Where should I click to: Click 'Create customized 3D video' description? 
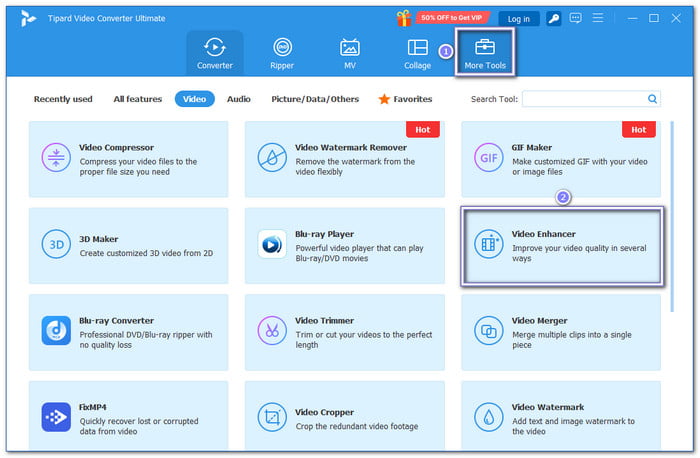[146, 253]
